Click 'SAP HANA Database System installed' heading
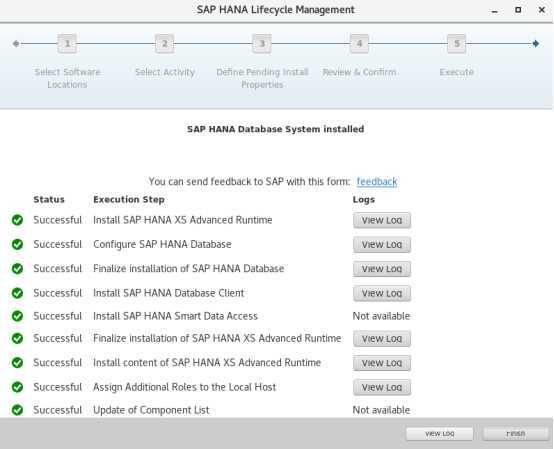Image resolution: width=554 pixels, height=449 pixels. pos(276,129)
